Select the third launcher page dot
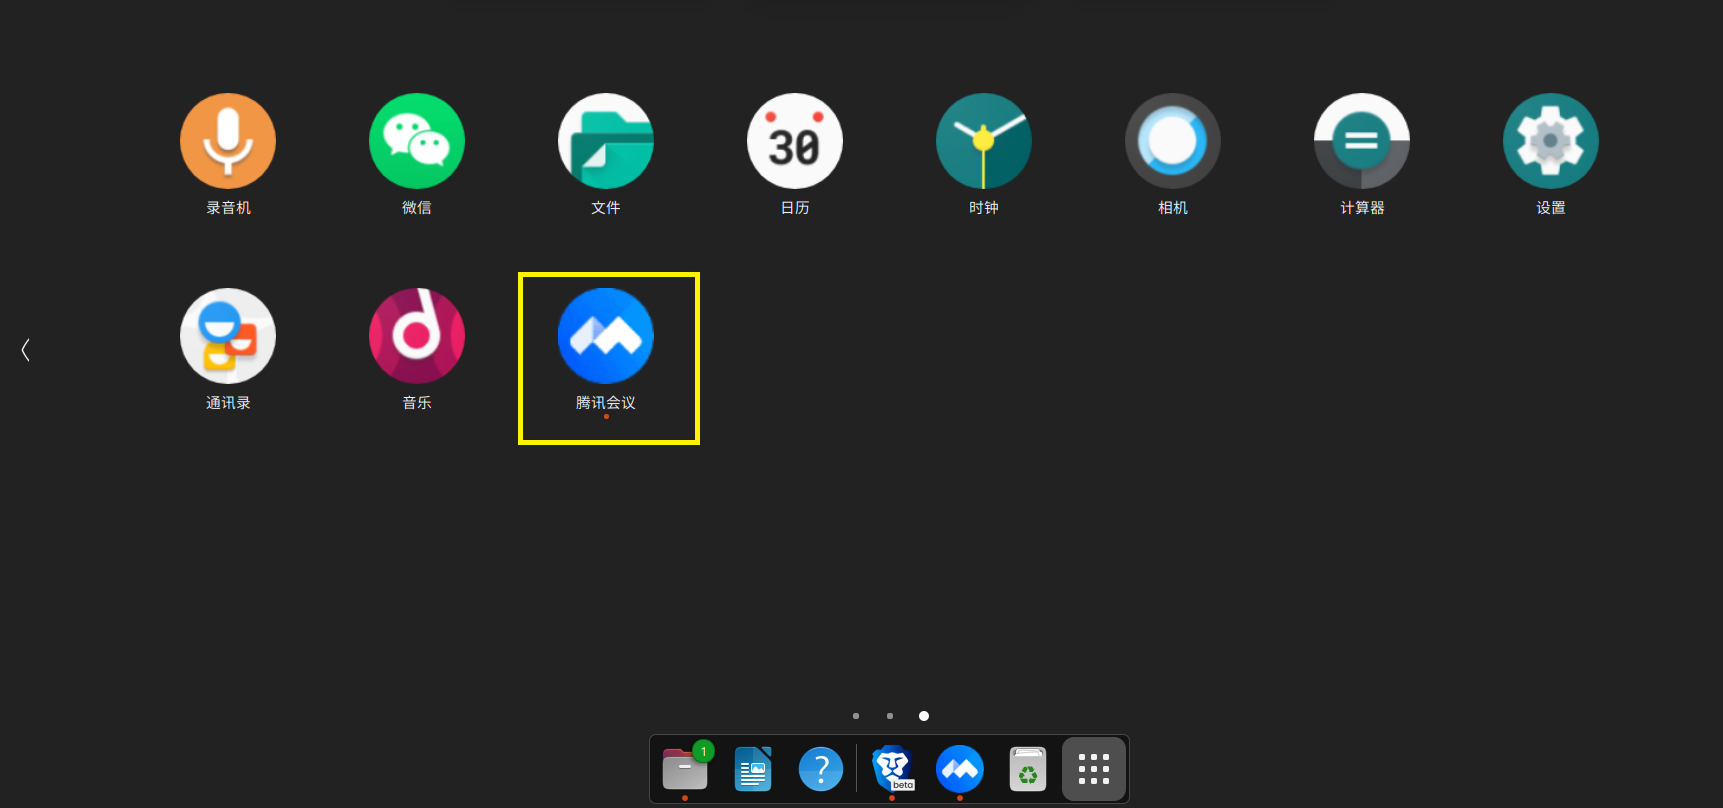Image resolution: width=1723 pixels, height=808 pixels. [924, 716]
